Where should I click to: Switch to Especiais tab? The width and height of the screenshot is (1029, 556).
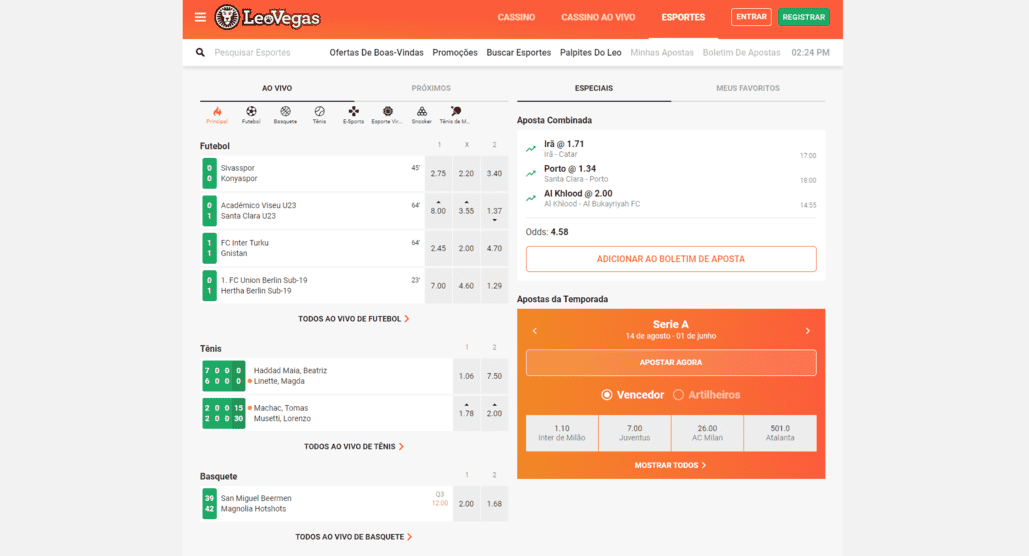pyautogui.click(x=594, y=88)
